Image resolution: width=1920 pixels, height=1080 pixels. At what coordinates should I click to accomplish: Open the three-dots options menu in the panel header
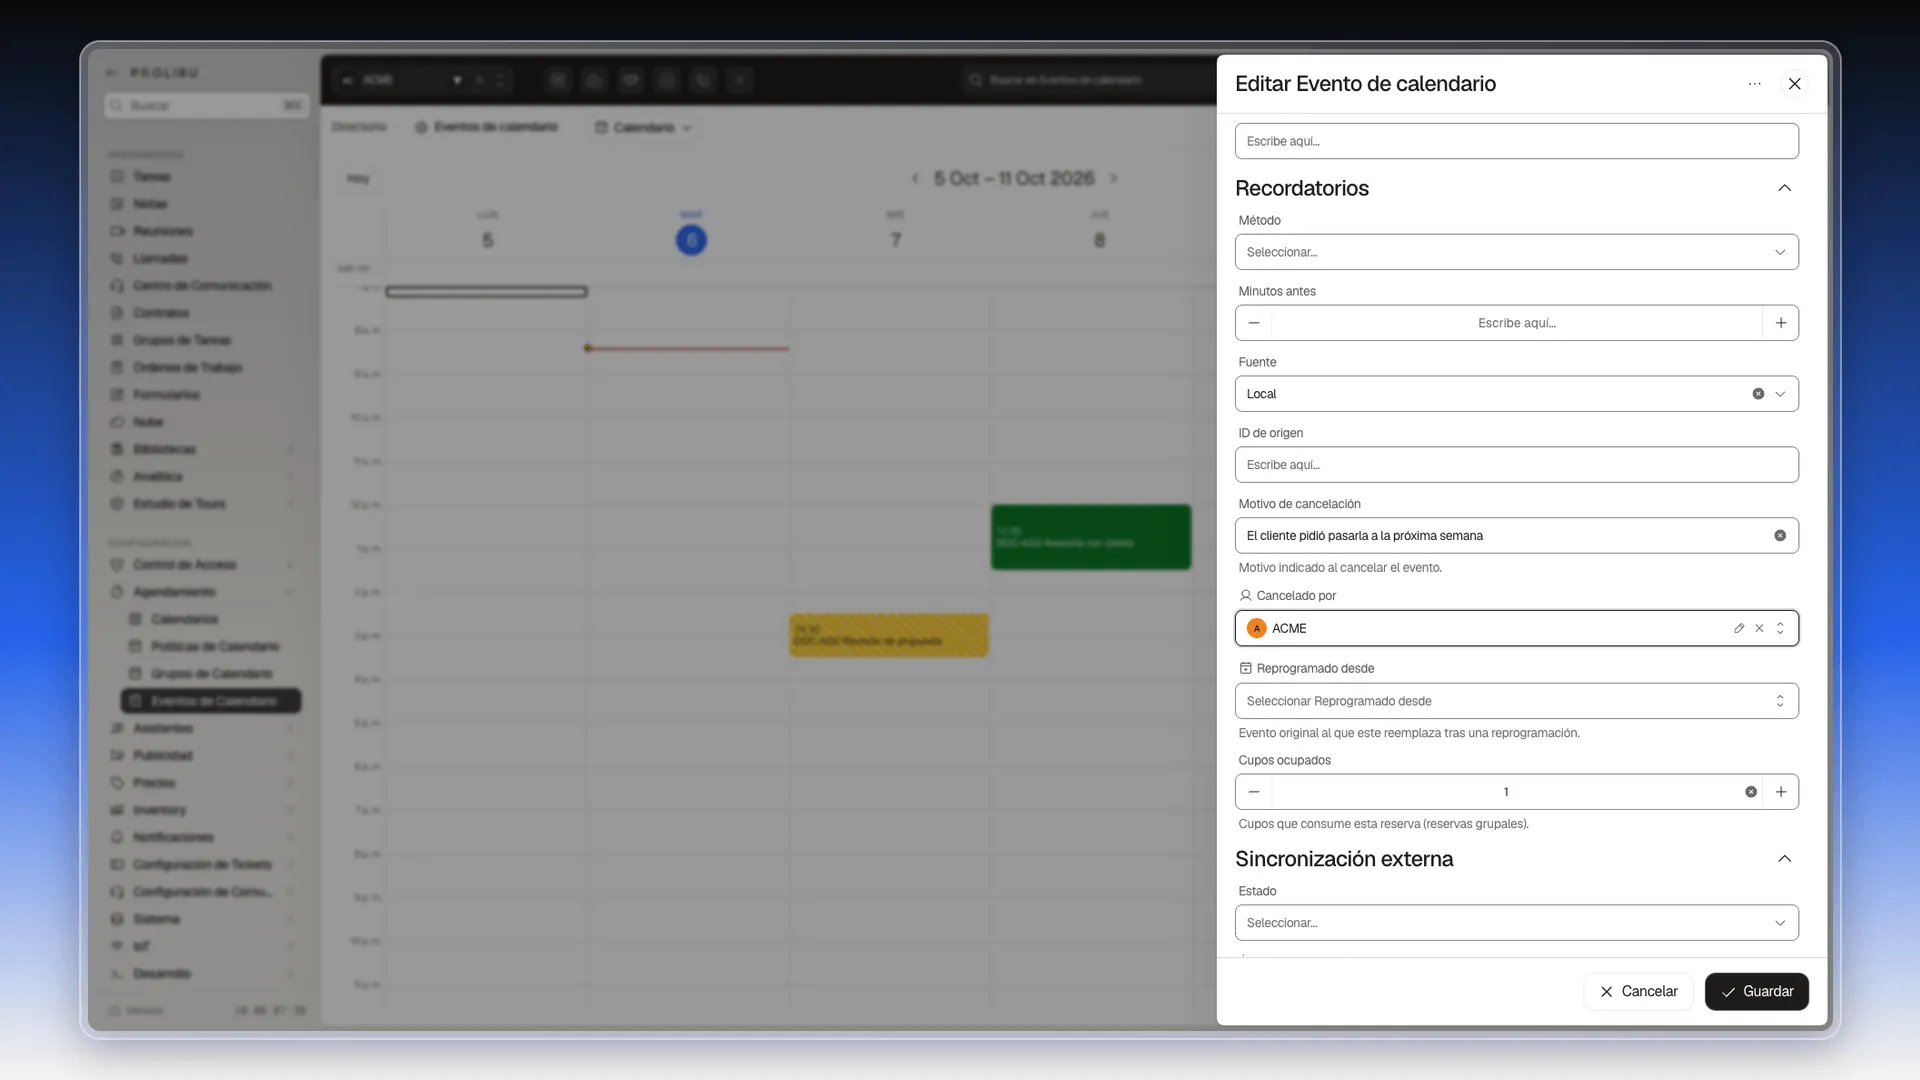click(x=1754, y=84)
